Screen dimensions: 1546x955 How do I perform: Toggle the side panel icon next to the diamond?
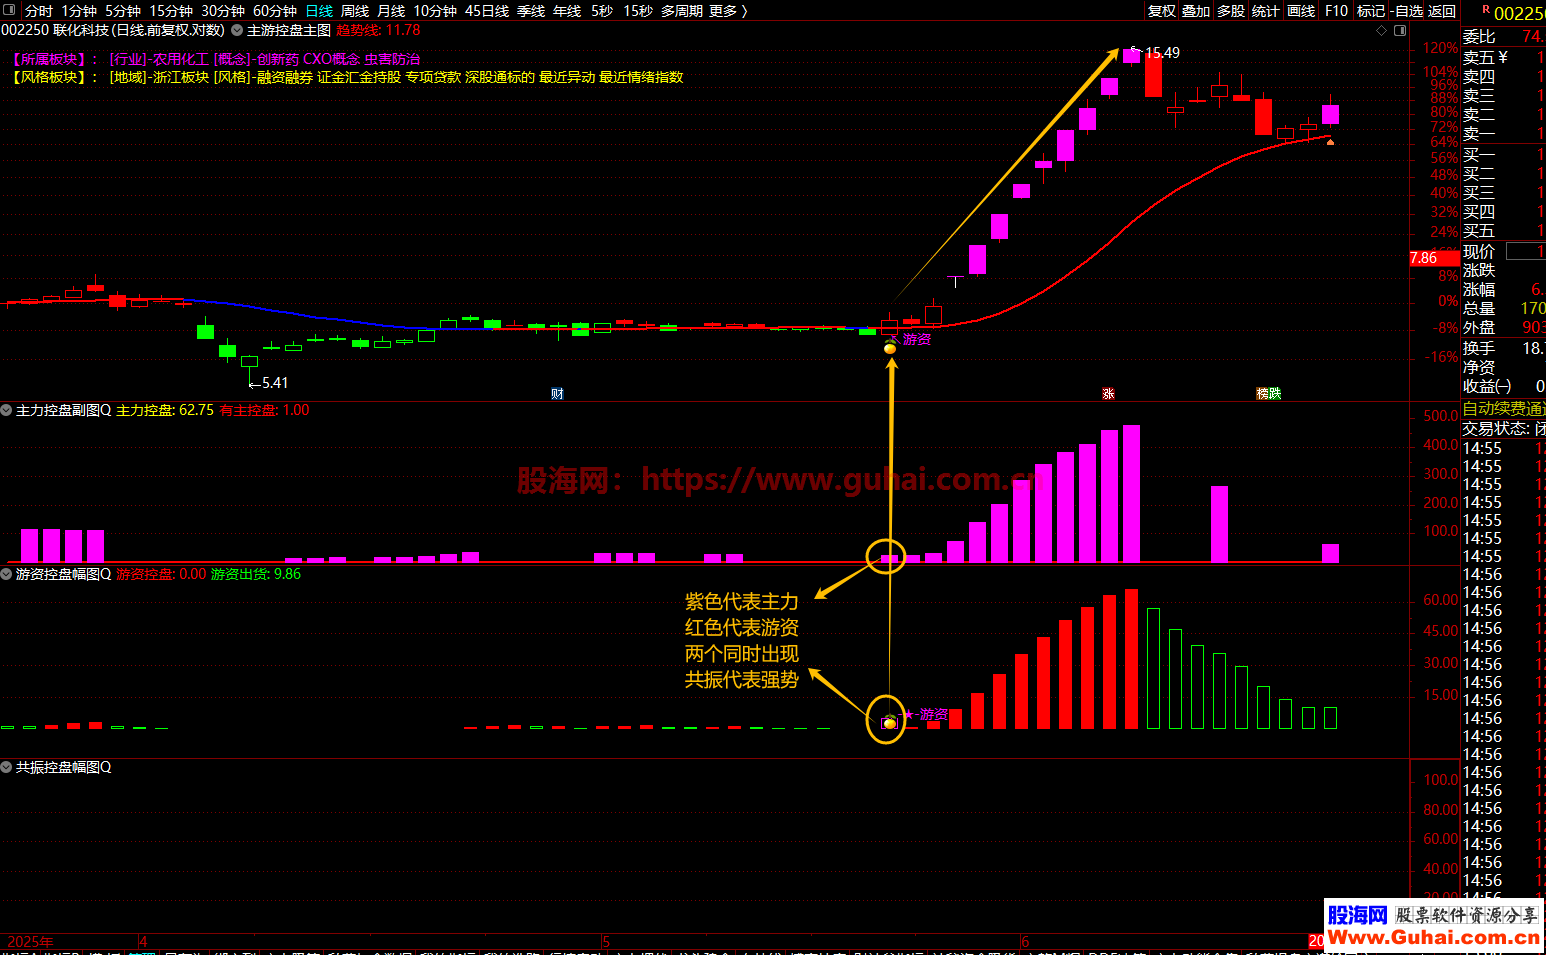point(1400,30)
